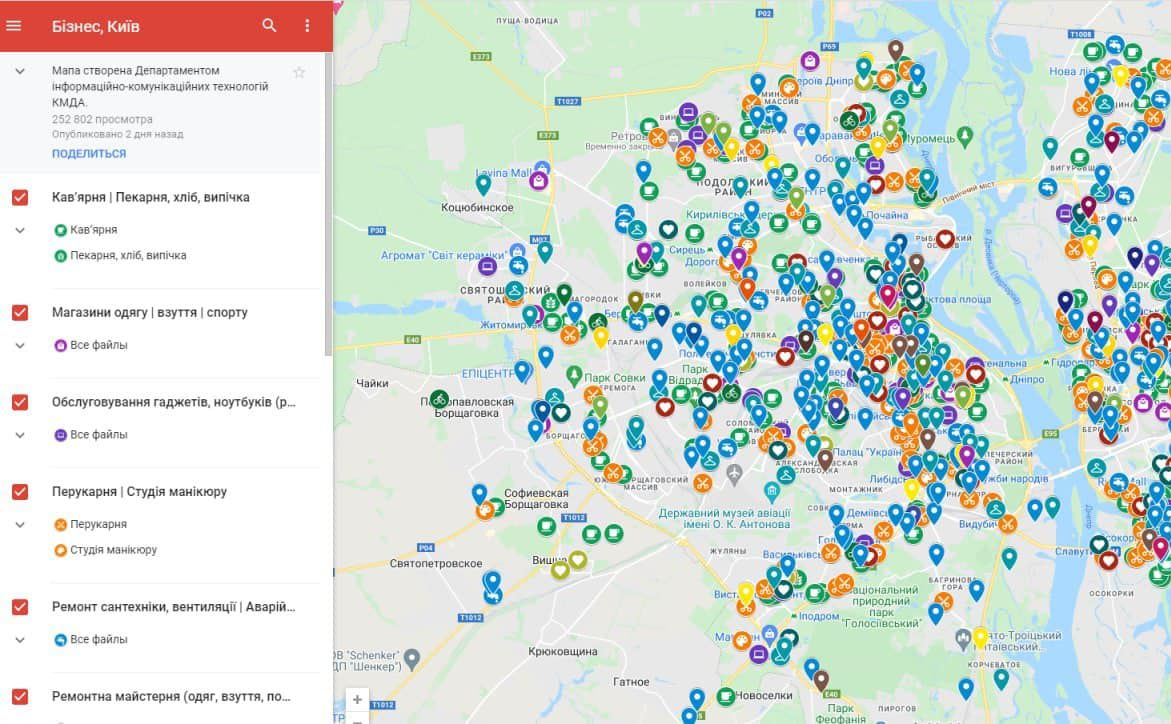Collapse the Обслуговування гаджетів layer chevron
Screen dimensions: 1171x724
click(20, 435)
